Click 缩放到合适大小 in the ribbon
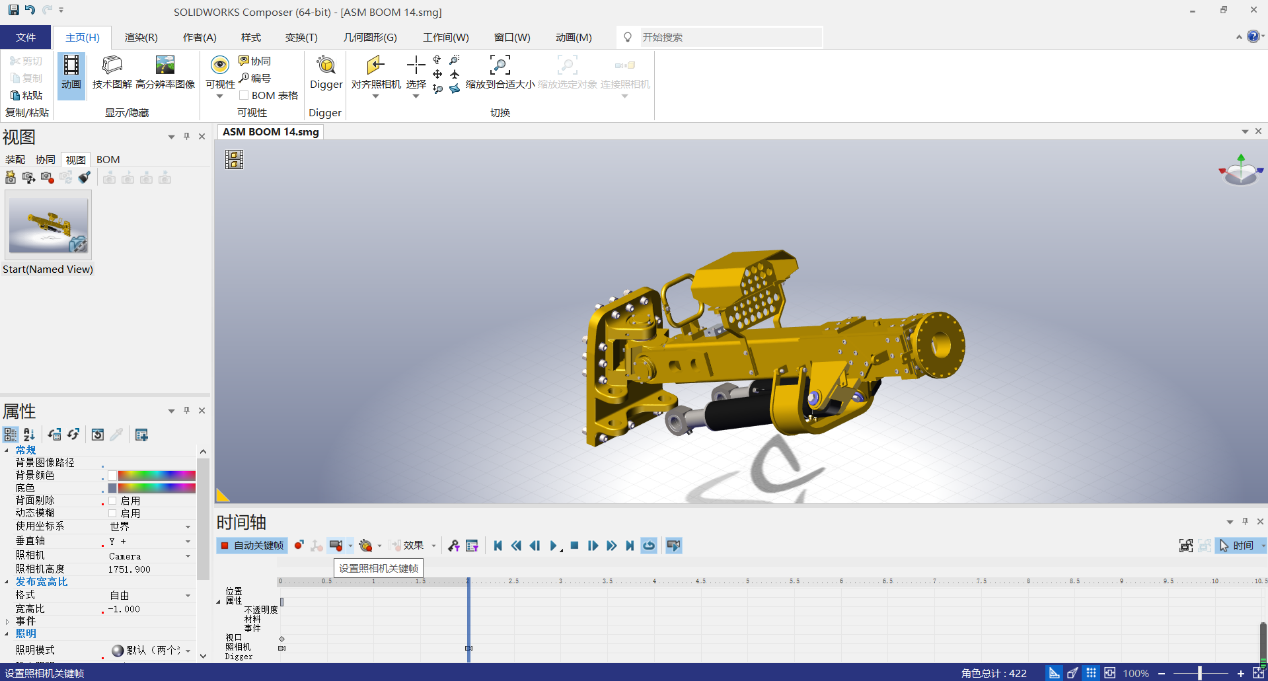The height and width of the screenshot is (681, 1268). [499, 72]
